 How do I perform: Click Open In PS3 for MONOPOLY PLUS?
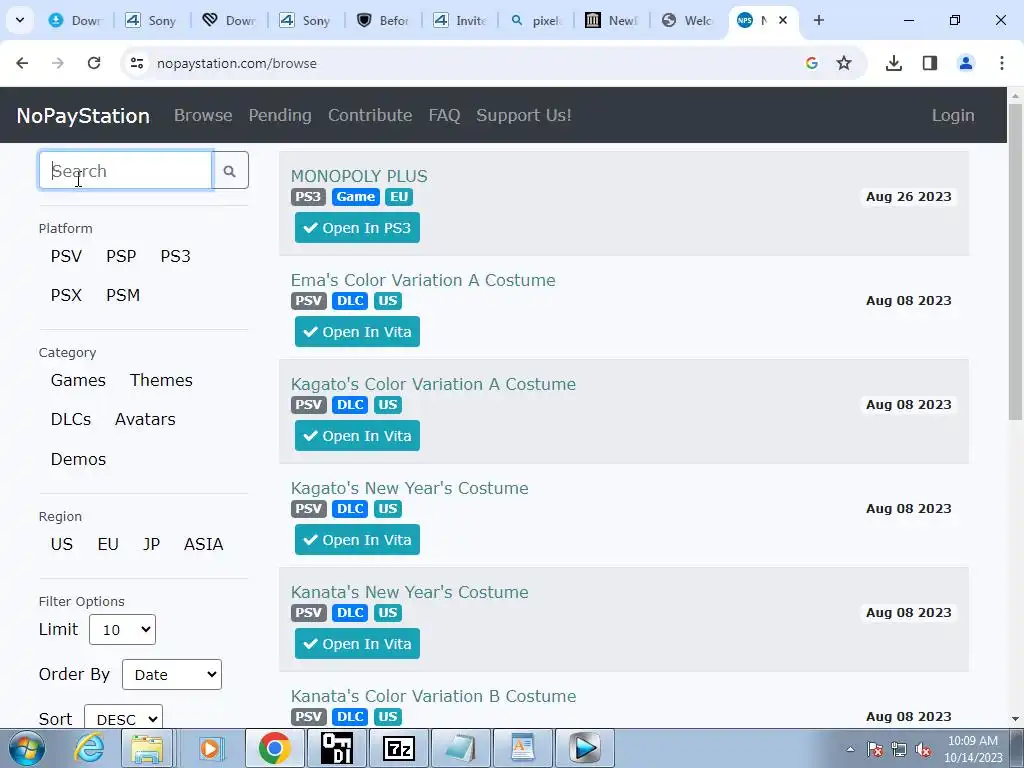(357, 227)
